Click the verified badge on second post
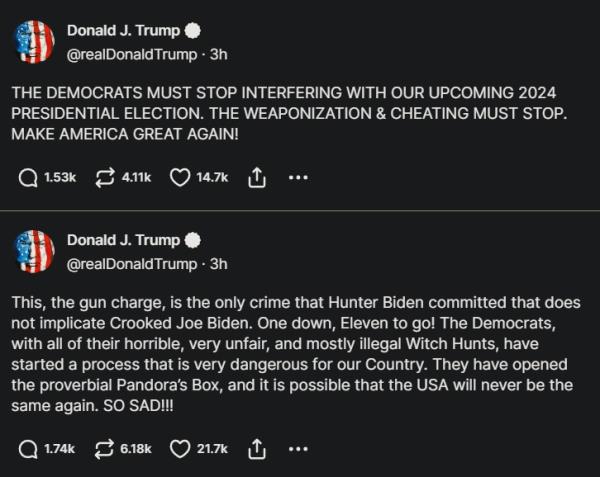Screen dimensions: 600x477 (x=194, y=241)
